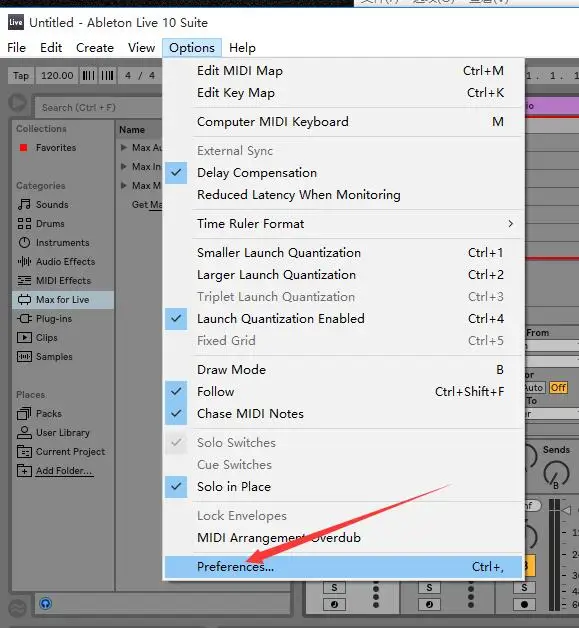The image size is (579, 628).
Task: Open the Create menu
Action: [95, 48]
